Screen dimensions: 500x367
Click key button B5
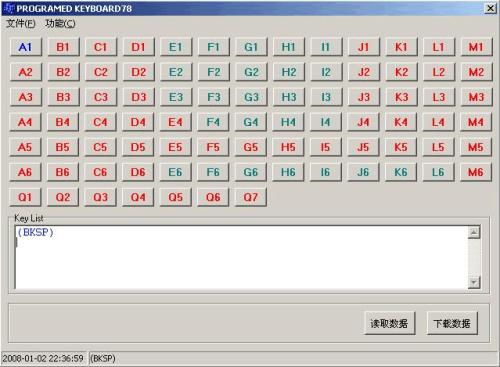click(63, 147)
